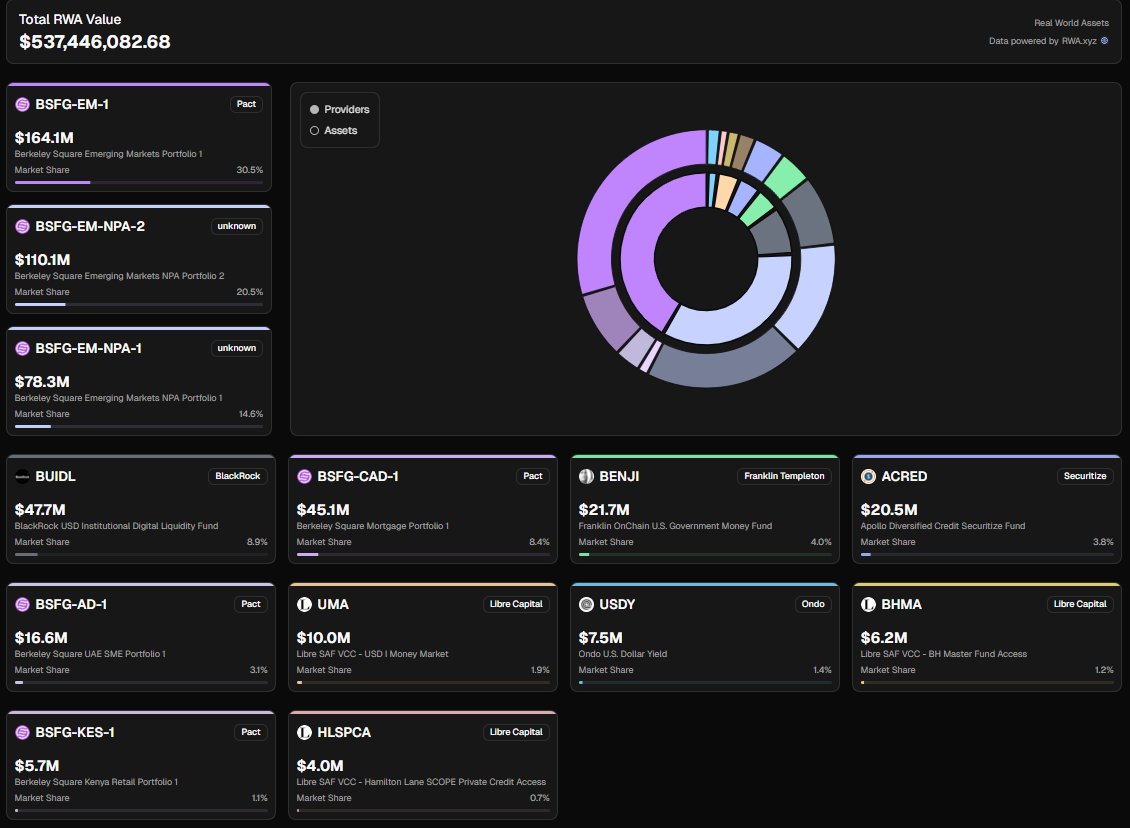The image size is (1130, 828).
Task: Click the unknown tag on BSFG-EM-NPA-1
Action: 236,348
